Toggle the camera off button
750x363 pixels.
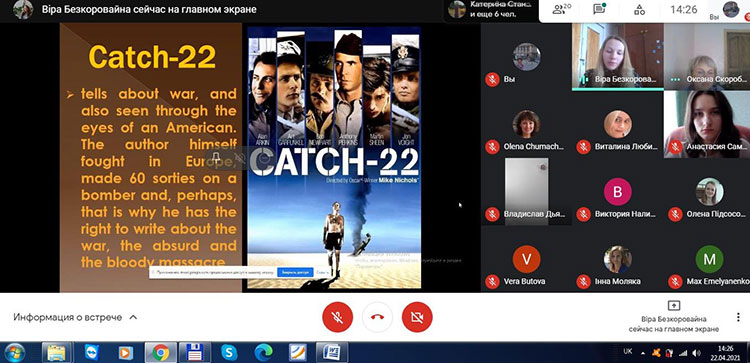click(417, 318)
